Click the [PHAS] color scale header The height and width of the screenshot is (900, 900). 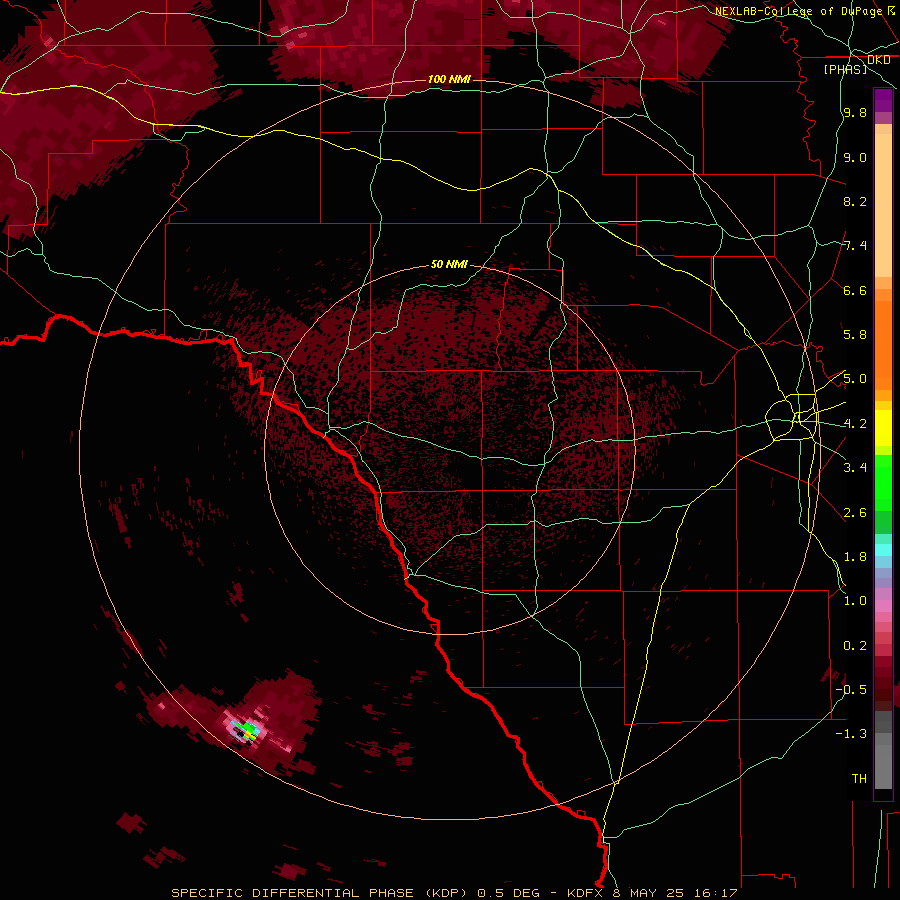tap(845, 69)
